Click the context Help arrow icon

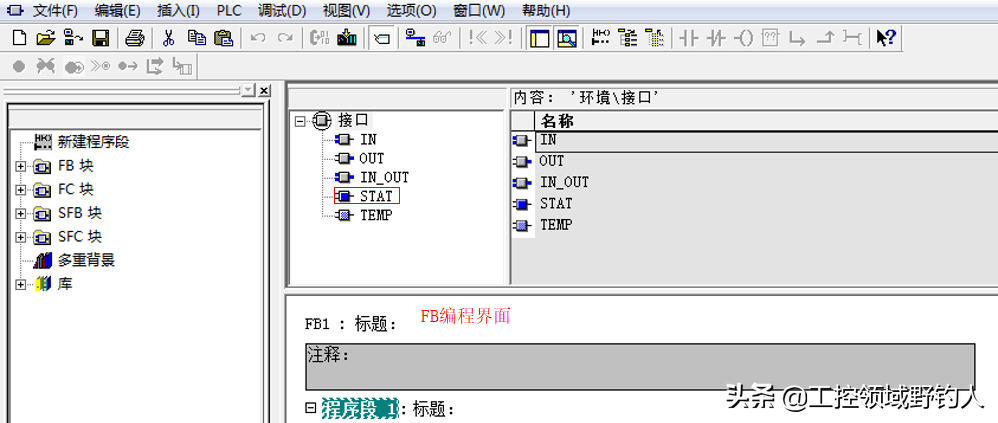click(x=885, y=38)
